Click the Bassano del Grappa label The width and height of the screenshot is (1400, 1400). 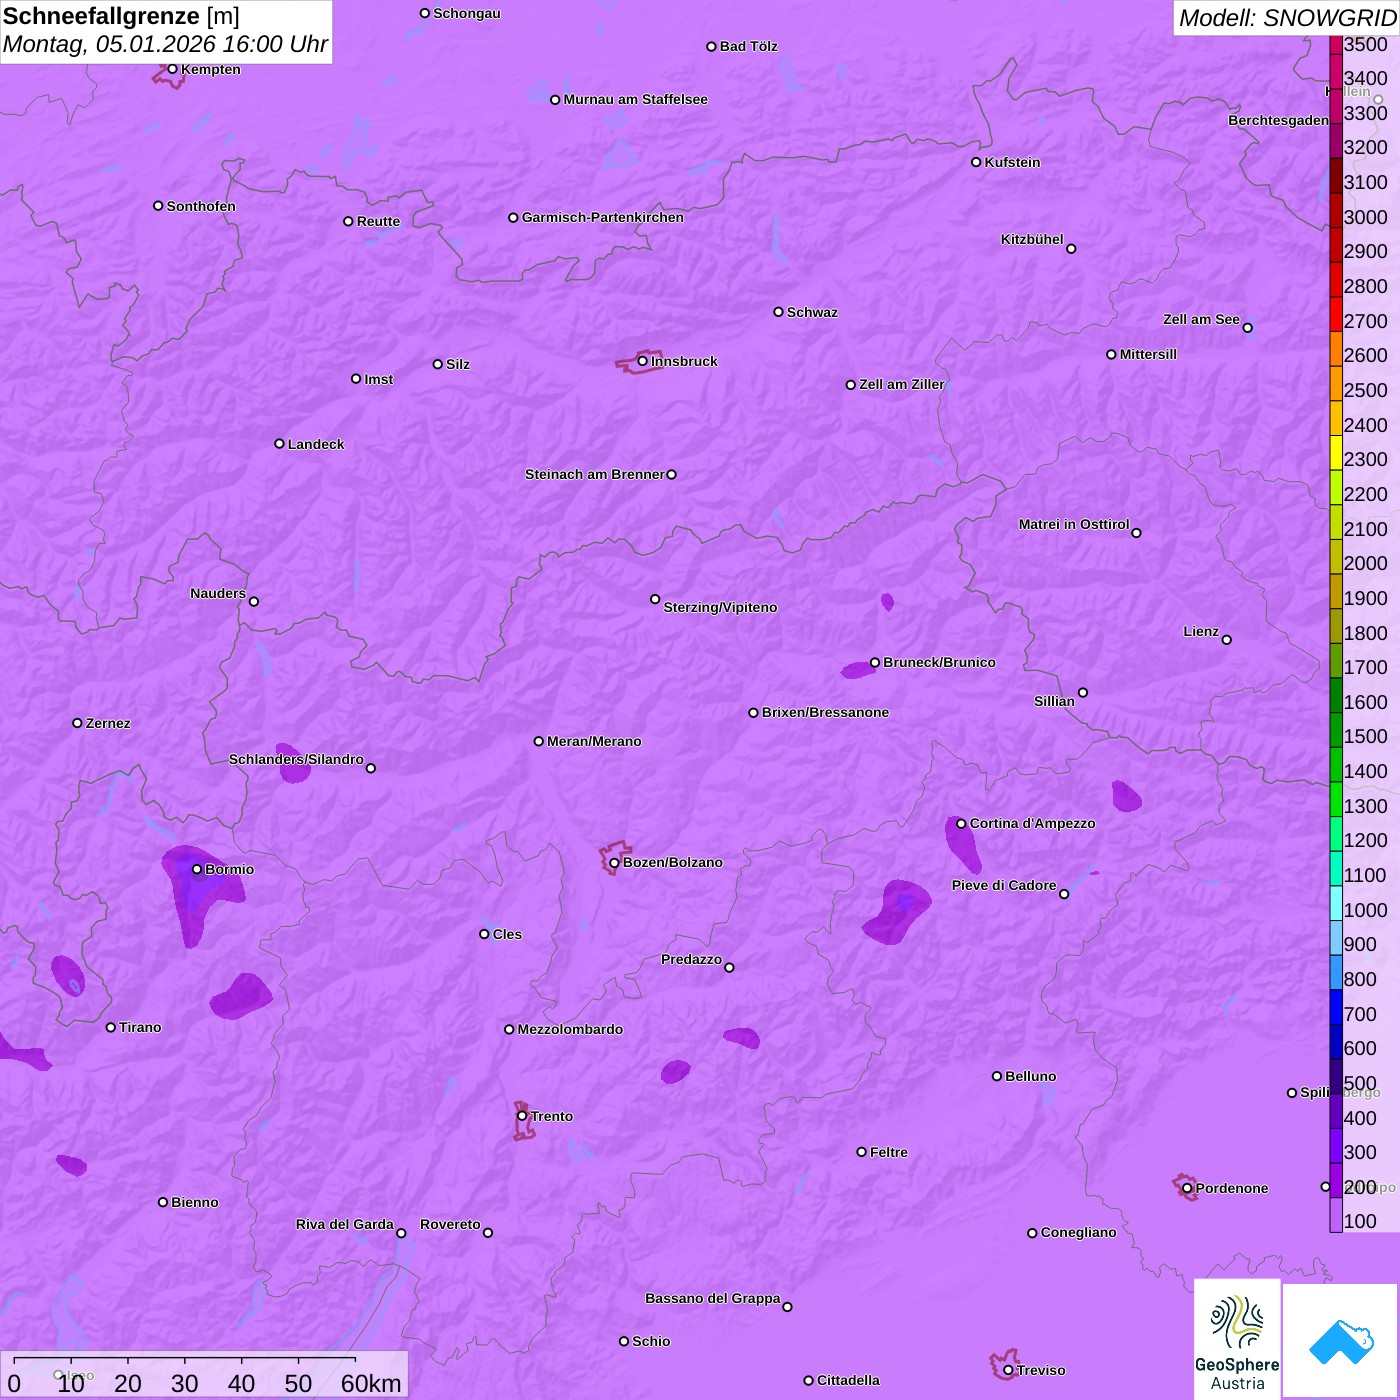(713, 1298)
